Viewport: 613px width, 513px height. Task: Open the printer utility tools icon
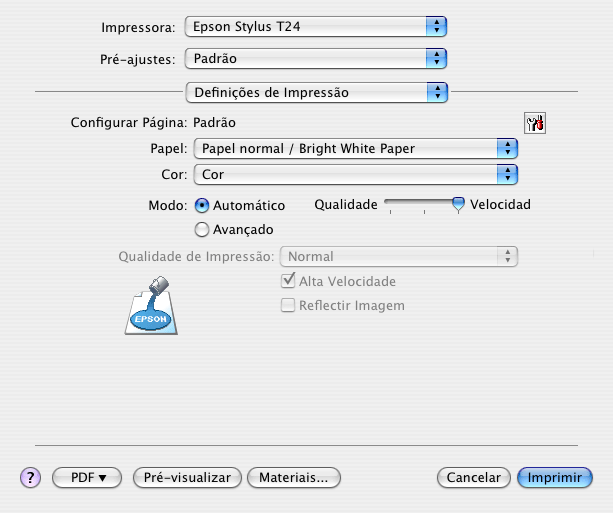tap(535, 123)
